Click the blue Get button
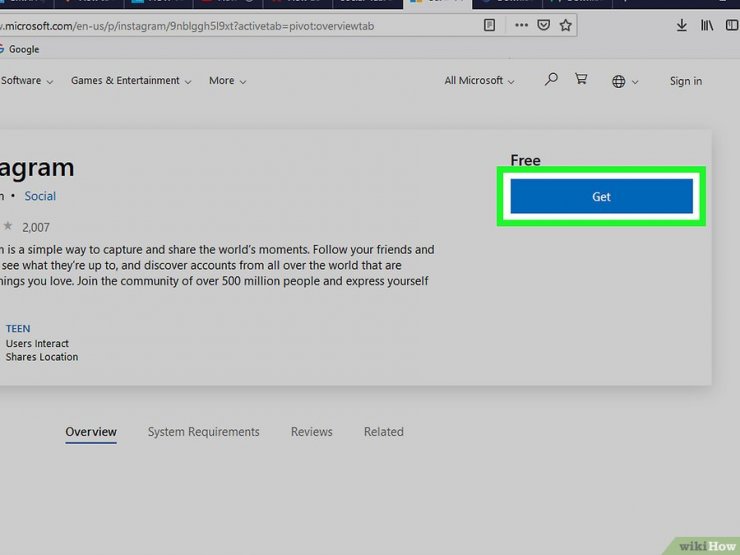Viewport: 740px width, 555px height. point(601,196)
